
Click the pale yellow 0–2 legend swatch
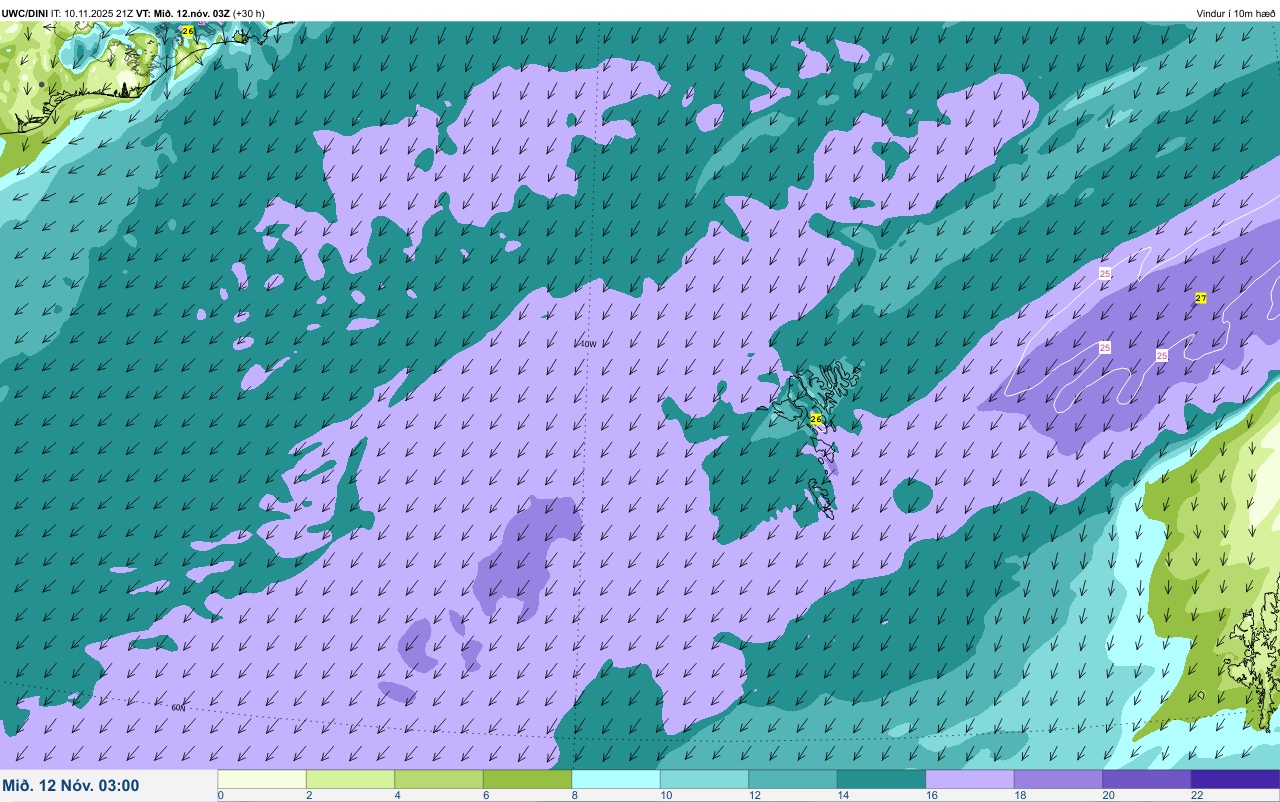coord(262,779)
